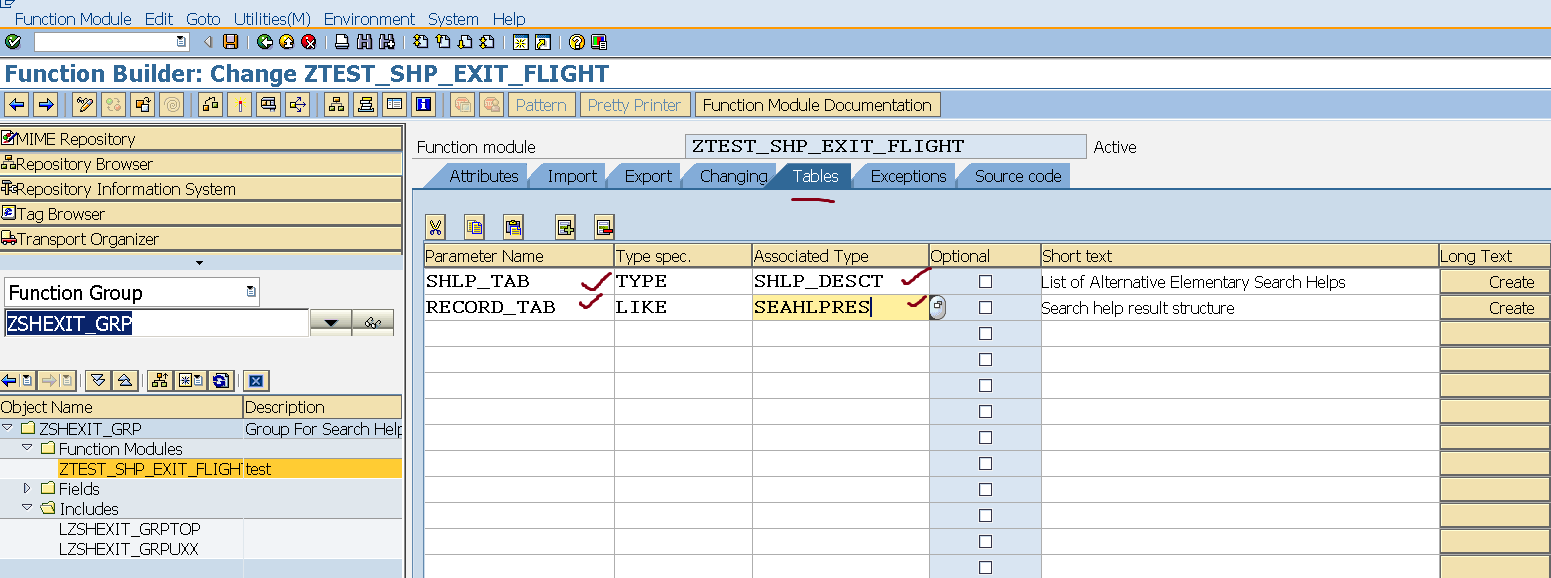
Task: Delete a row using the remove-row icon
Action: point(603,227)
